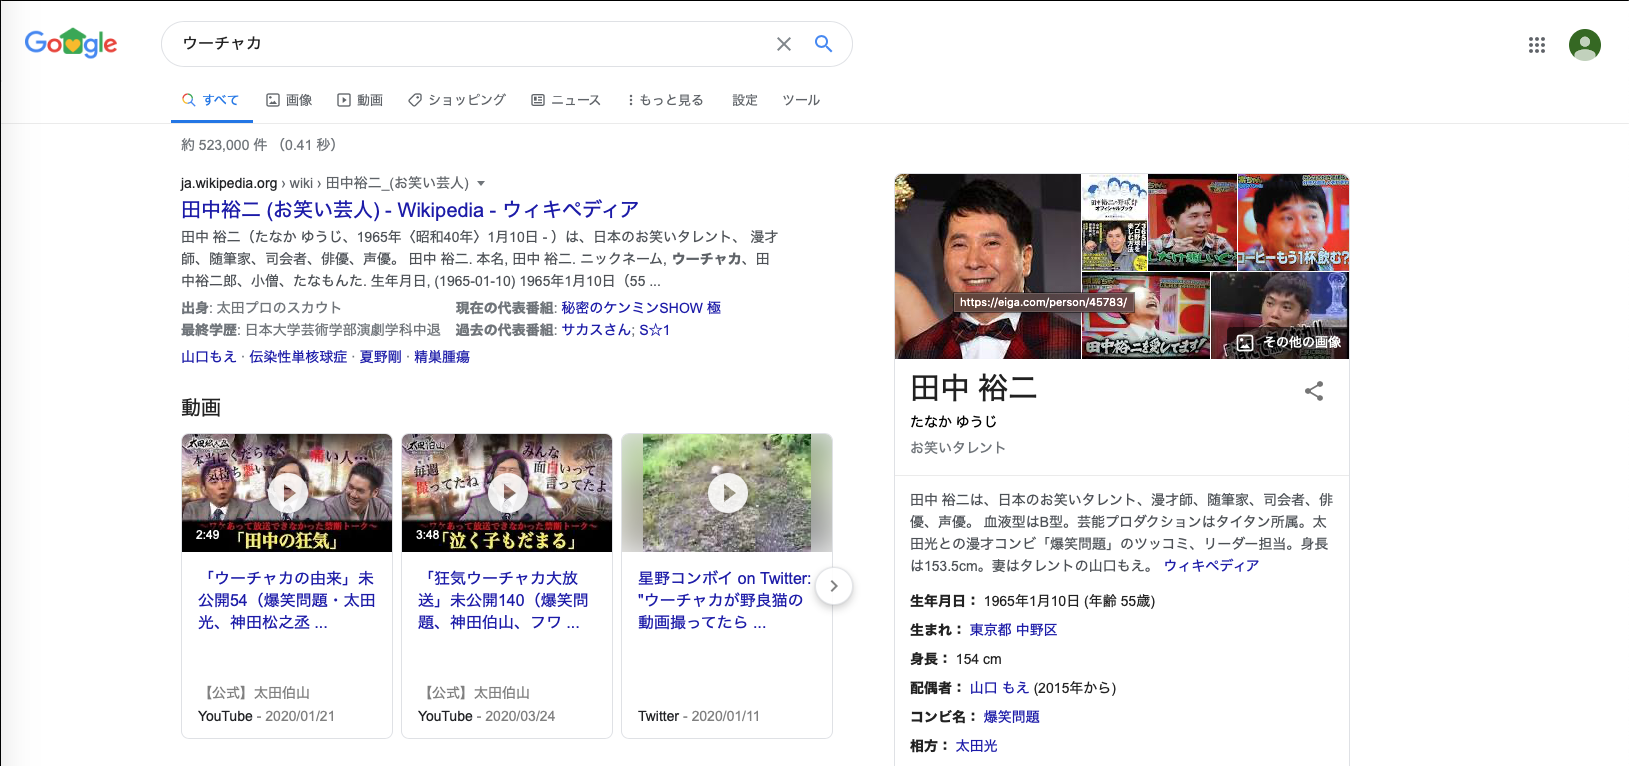The height and width of the screenshot is (766, 1629).
Task: Open the 田中裕二愛してます image thumbnail
Action: (1146, 315)
